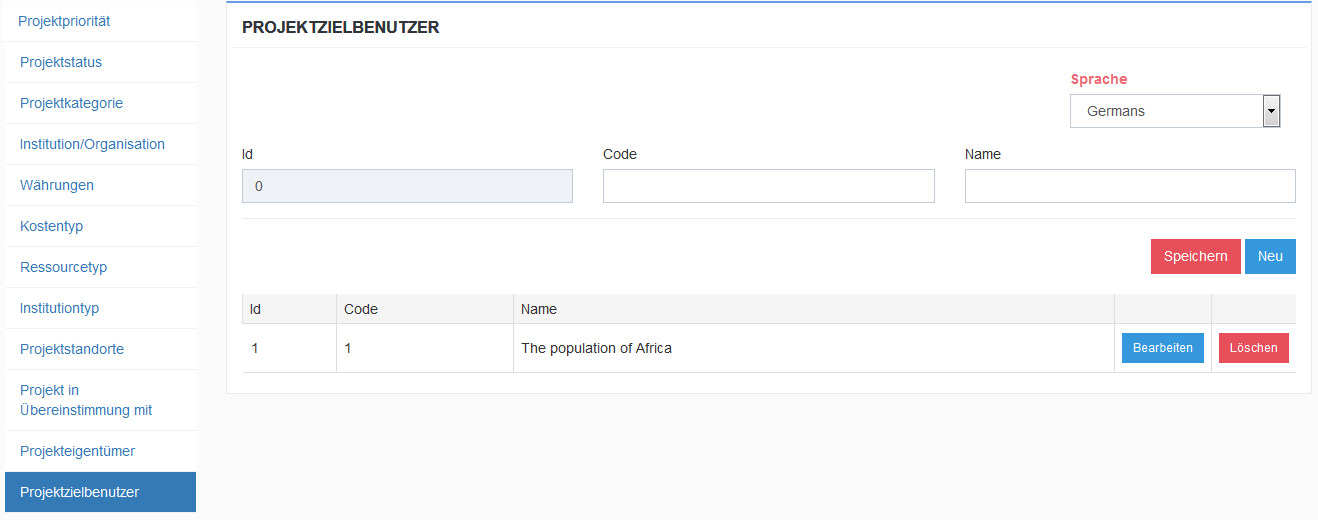Open Projektpriorität in the sidebar

(64, 20)
